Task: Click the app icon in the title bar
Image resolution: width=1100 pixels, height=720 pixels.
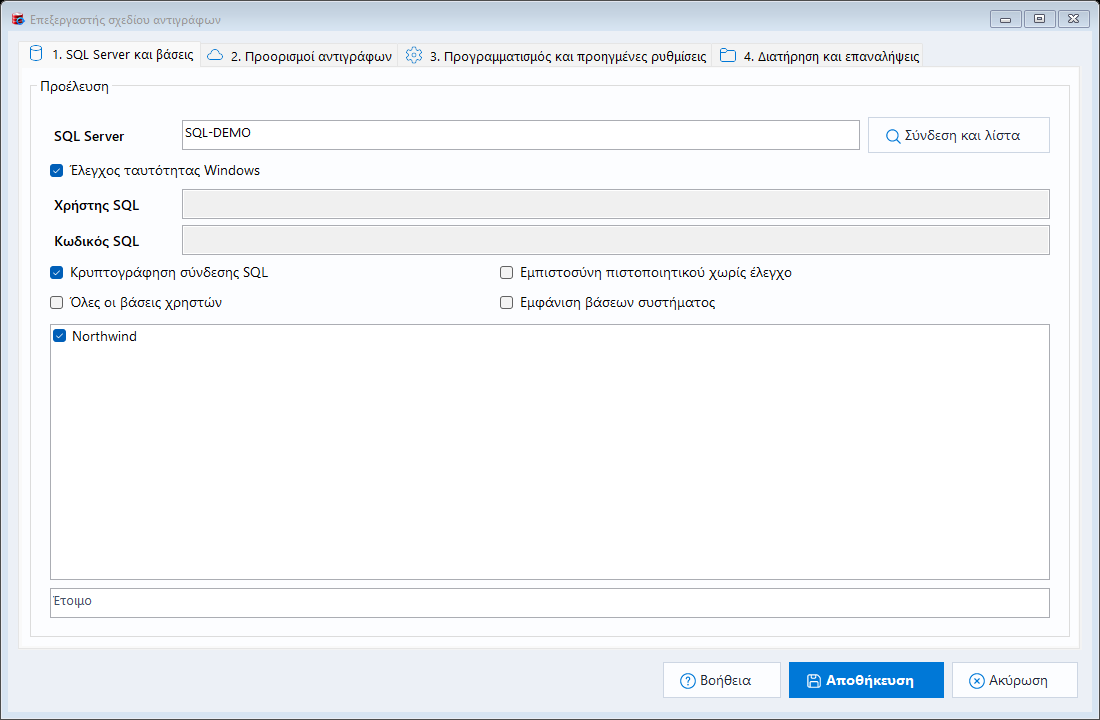Action: pos(18,19)
